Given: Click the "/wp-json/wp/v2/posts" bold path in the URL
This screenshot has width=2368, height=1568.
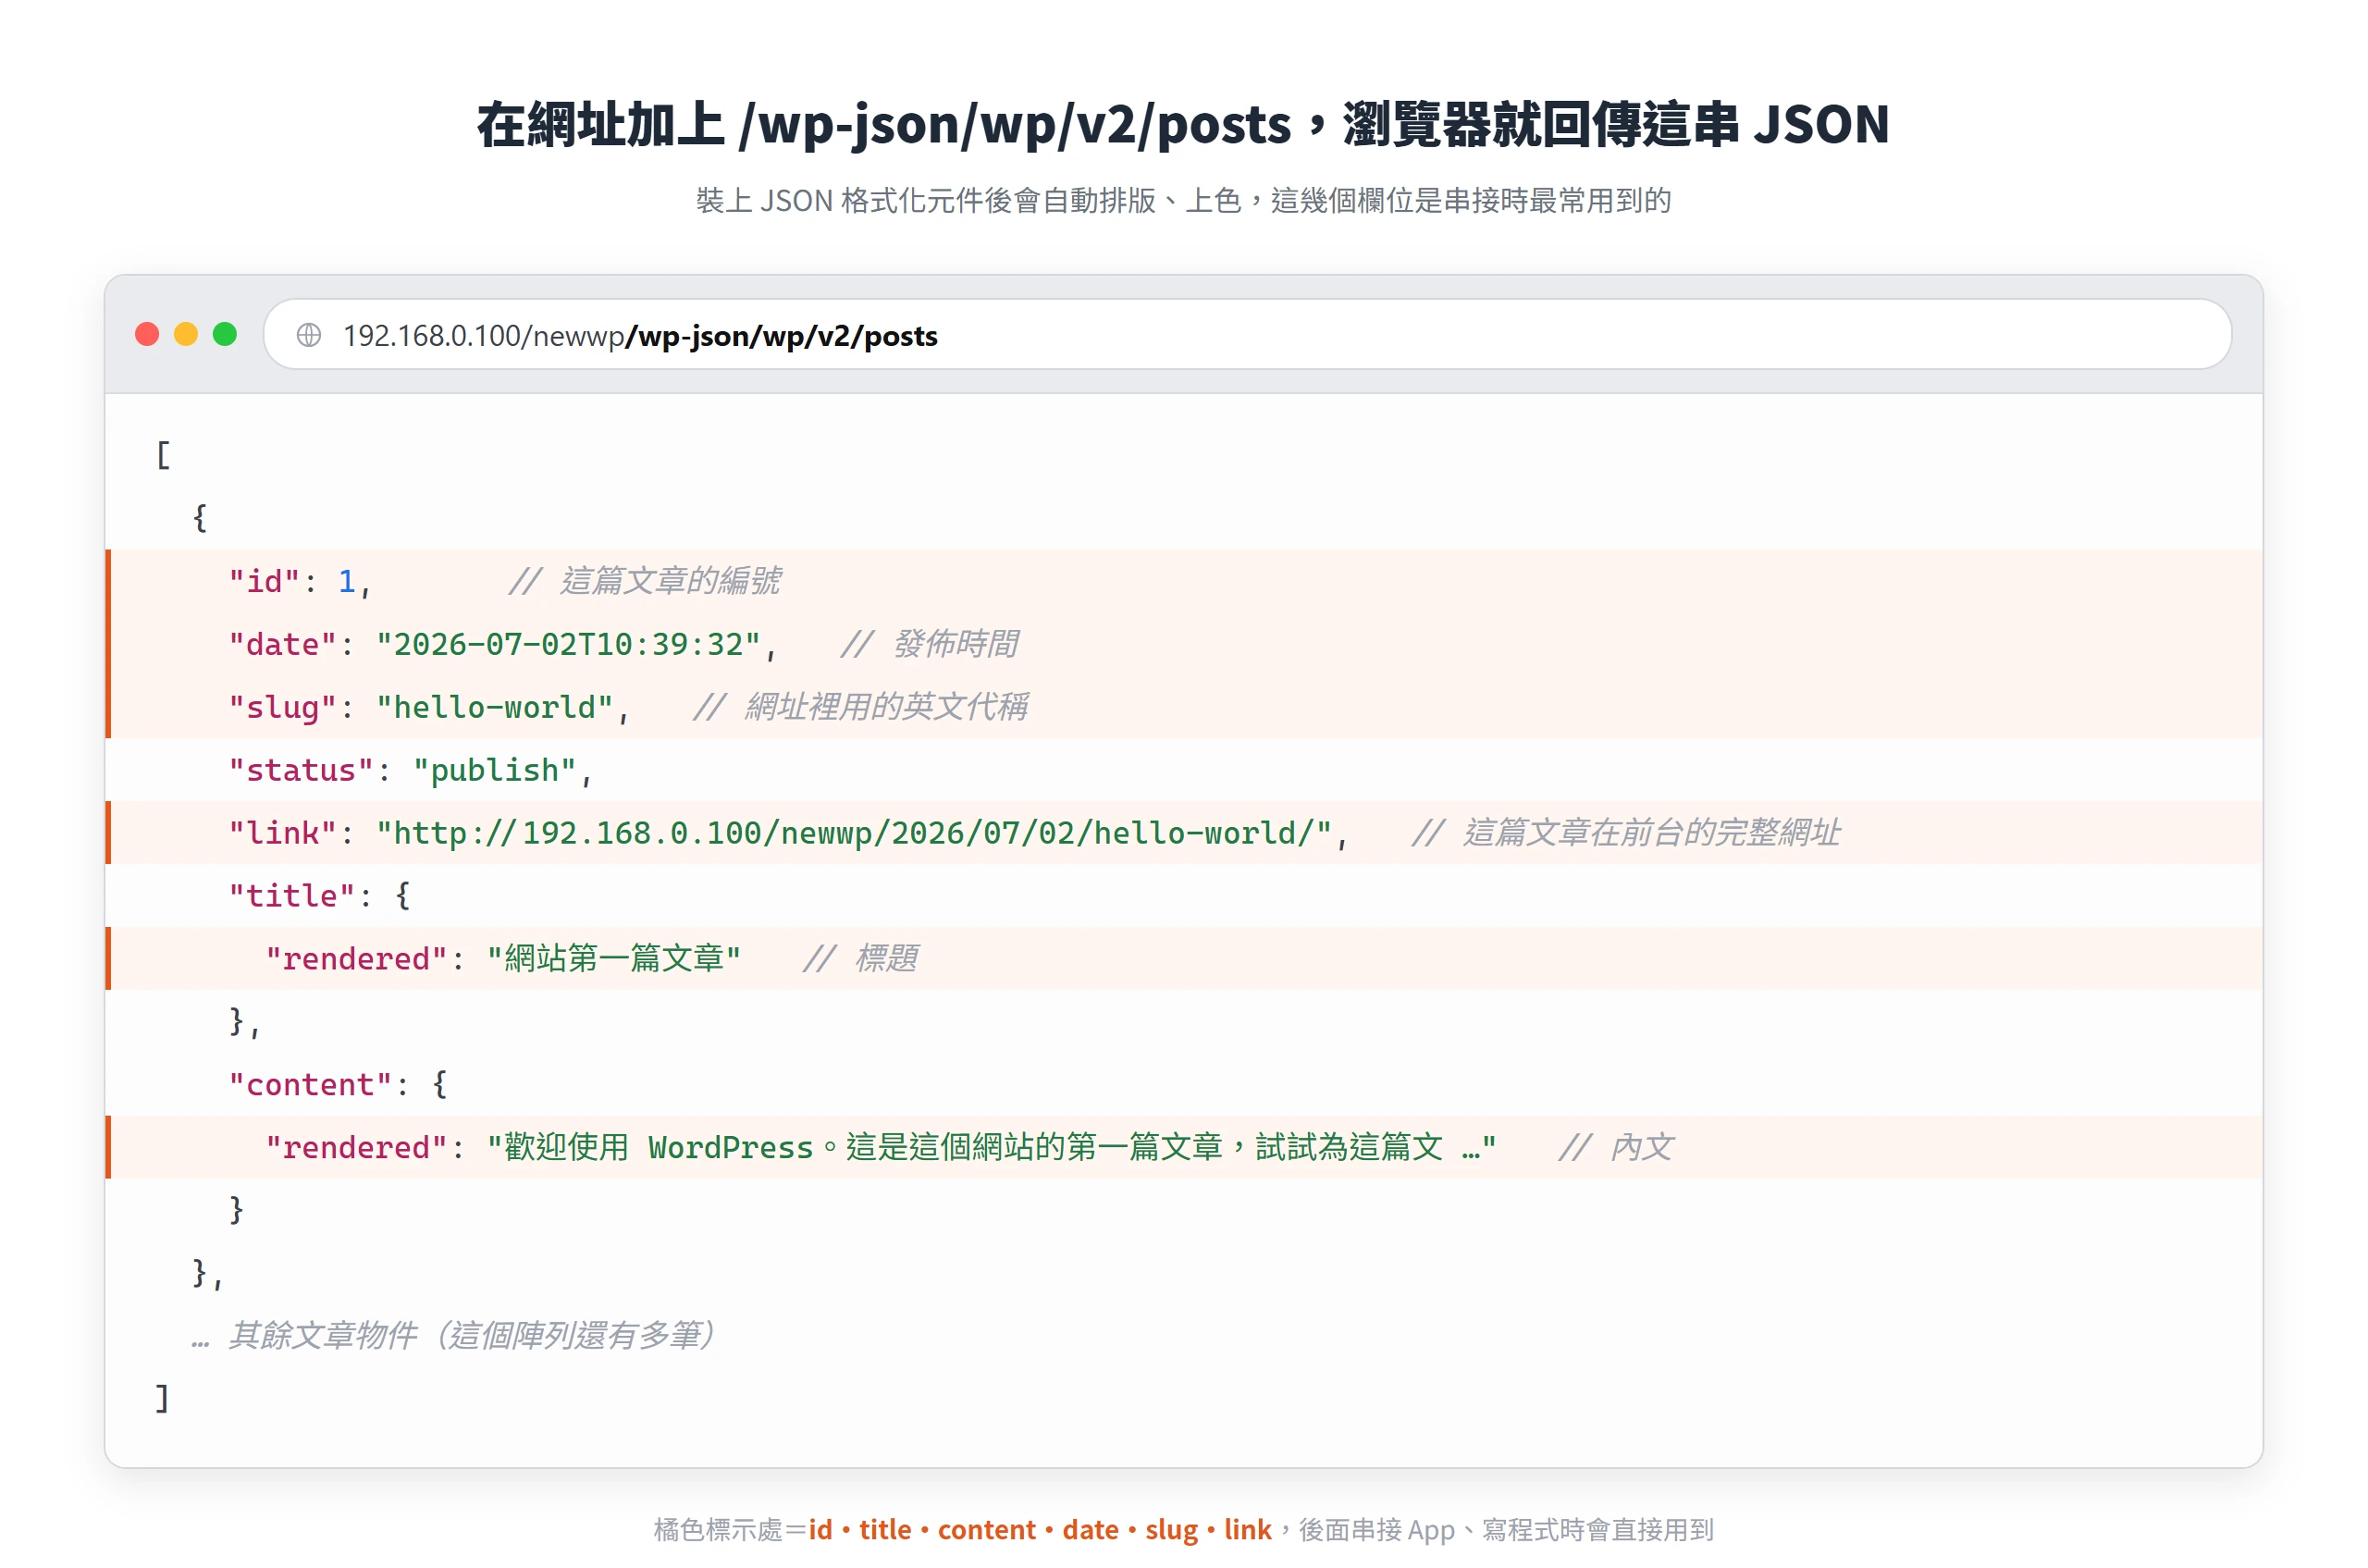Looking at the screenshot, I should [x=781, y=336].
